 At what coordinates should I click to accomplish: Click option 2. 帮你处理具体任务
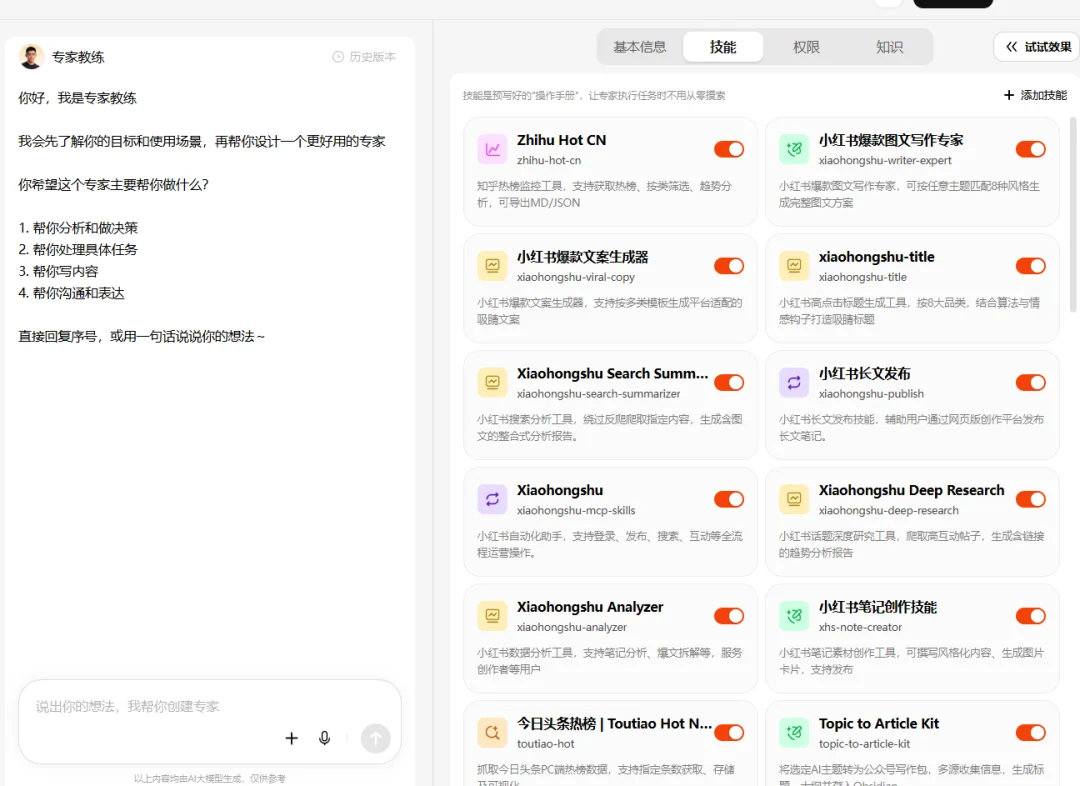[78, 249]
